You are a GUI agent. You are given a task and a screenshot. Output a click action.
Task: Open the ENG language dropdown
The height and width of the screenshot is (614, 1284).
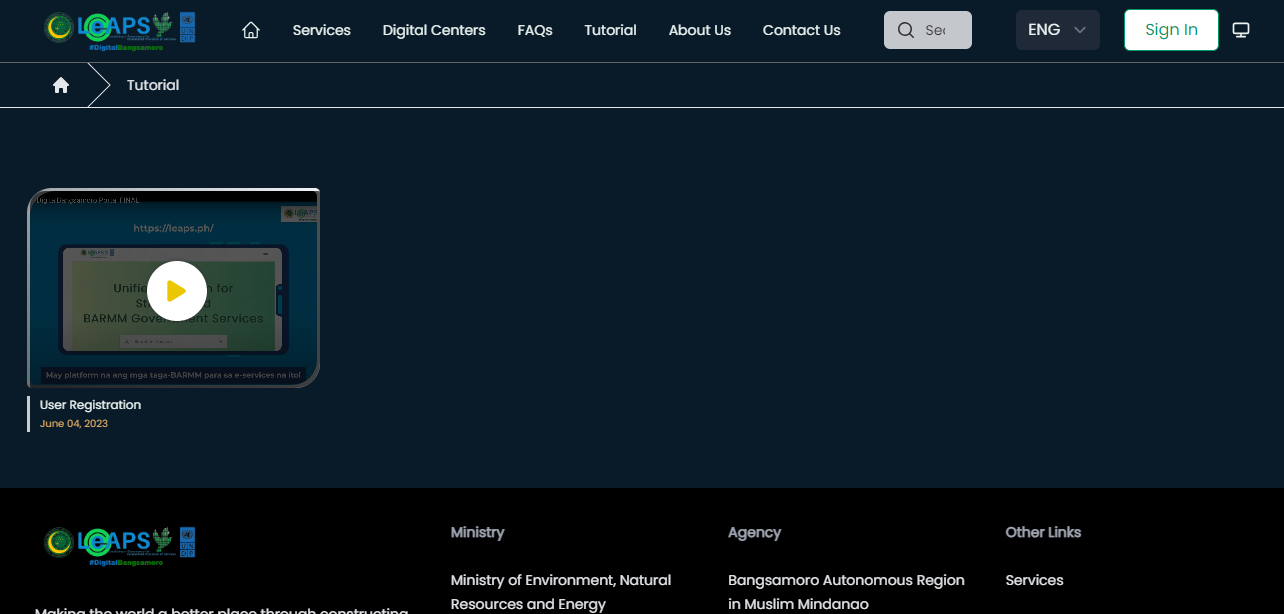click(1057, 30)
